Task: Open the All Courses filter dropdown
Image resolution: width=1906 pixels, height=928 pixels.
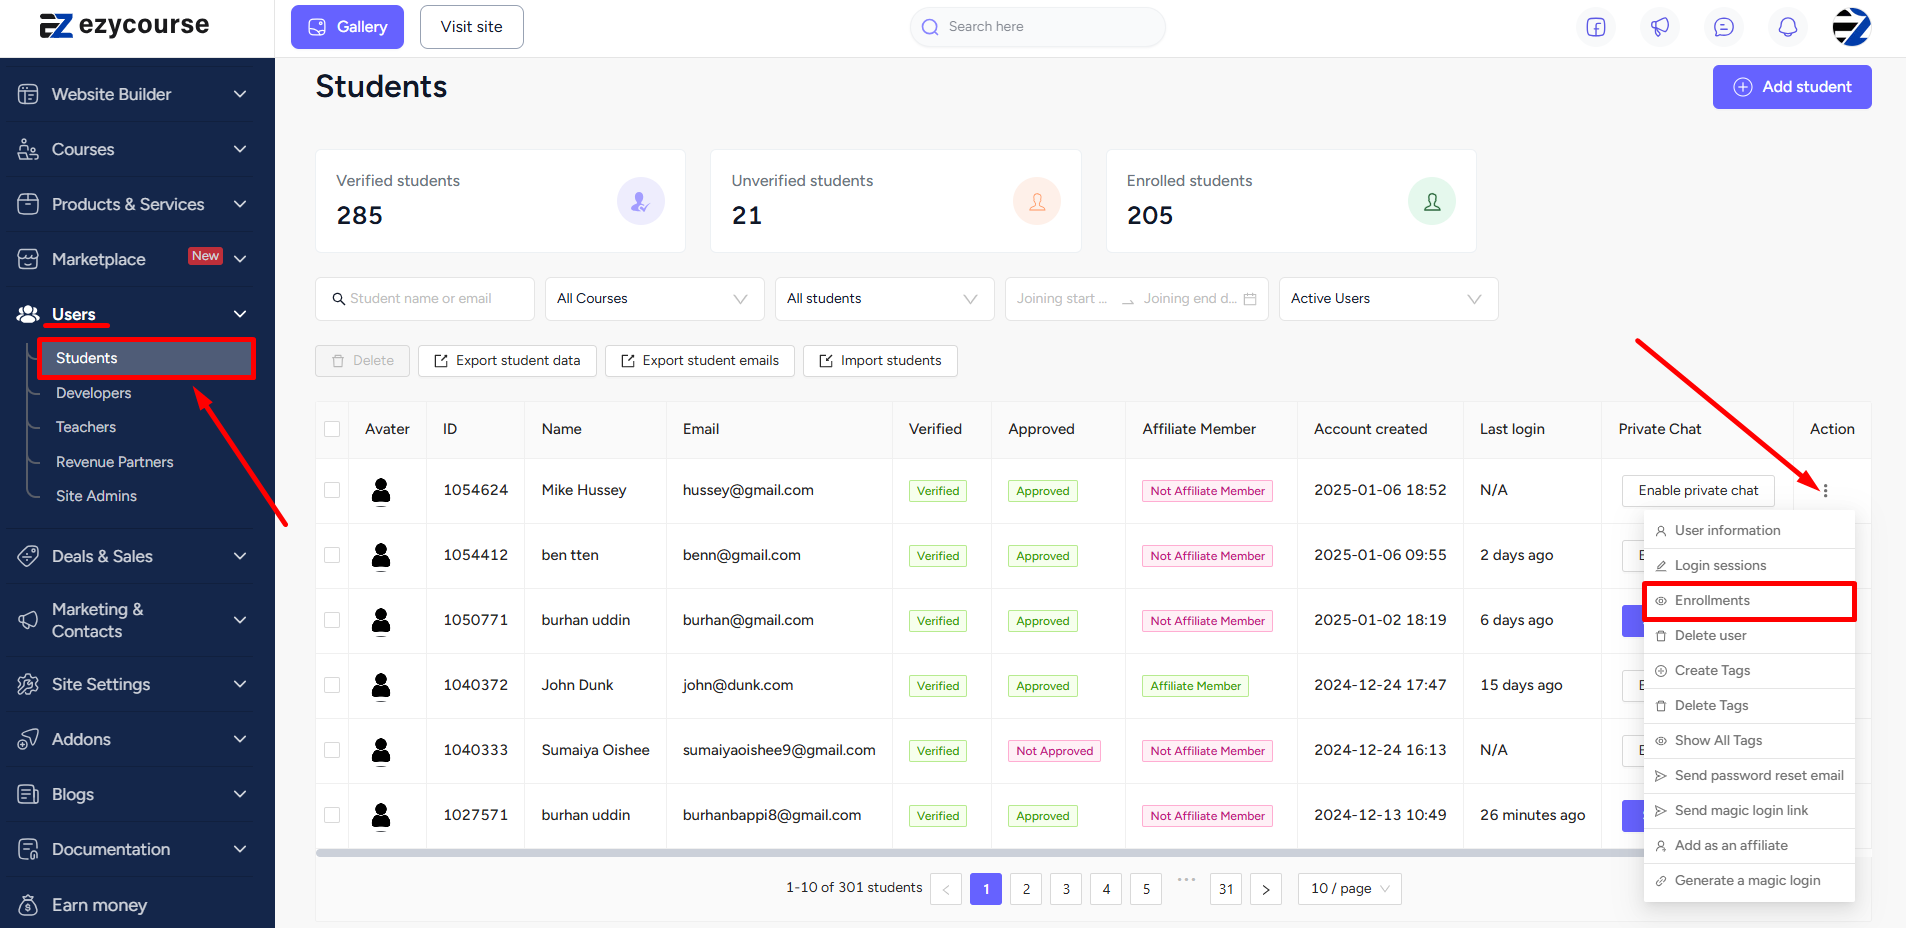Action: [x=654, y=299]
